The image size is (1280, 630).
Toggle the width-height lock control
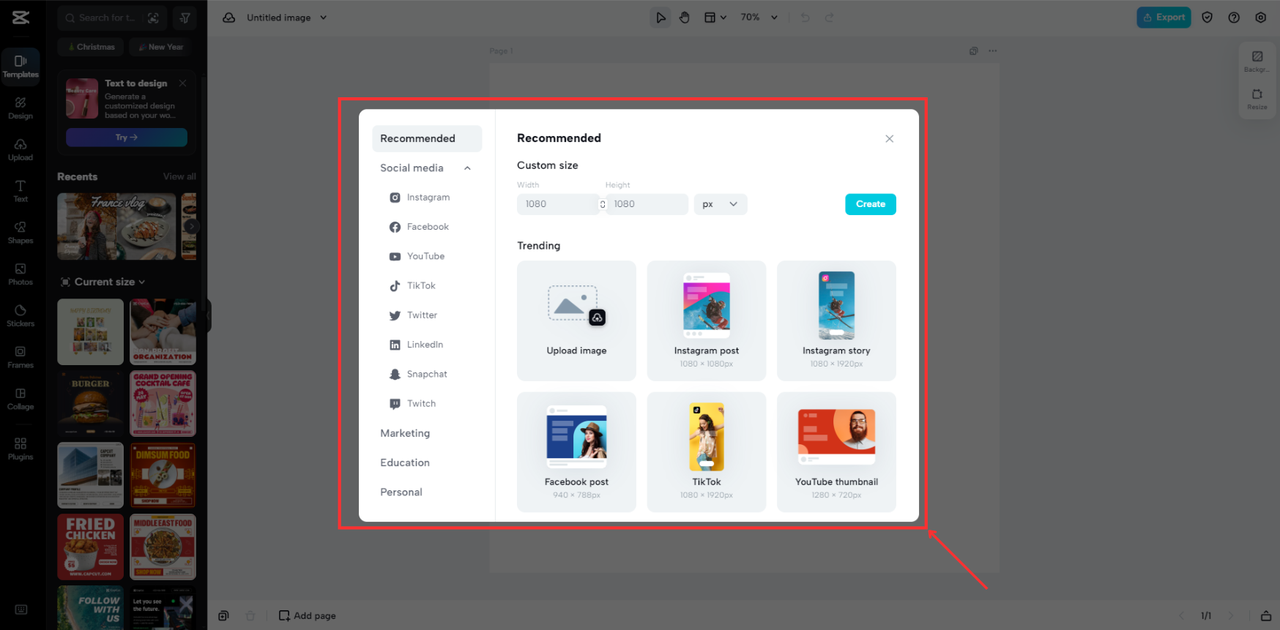[x=602, y=204]
